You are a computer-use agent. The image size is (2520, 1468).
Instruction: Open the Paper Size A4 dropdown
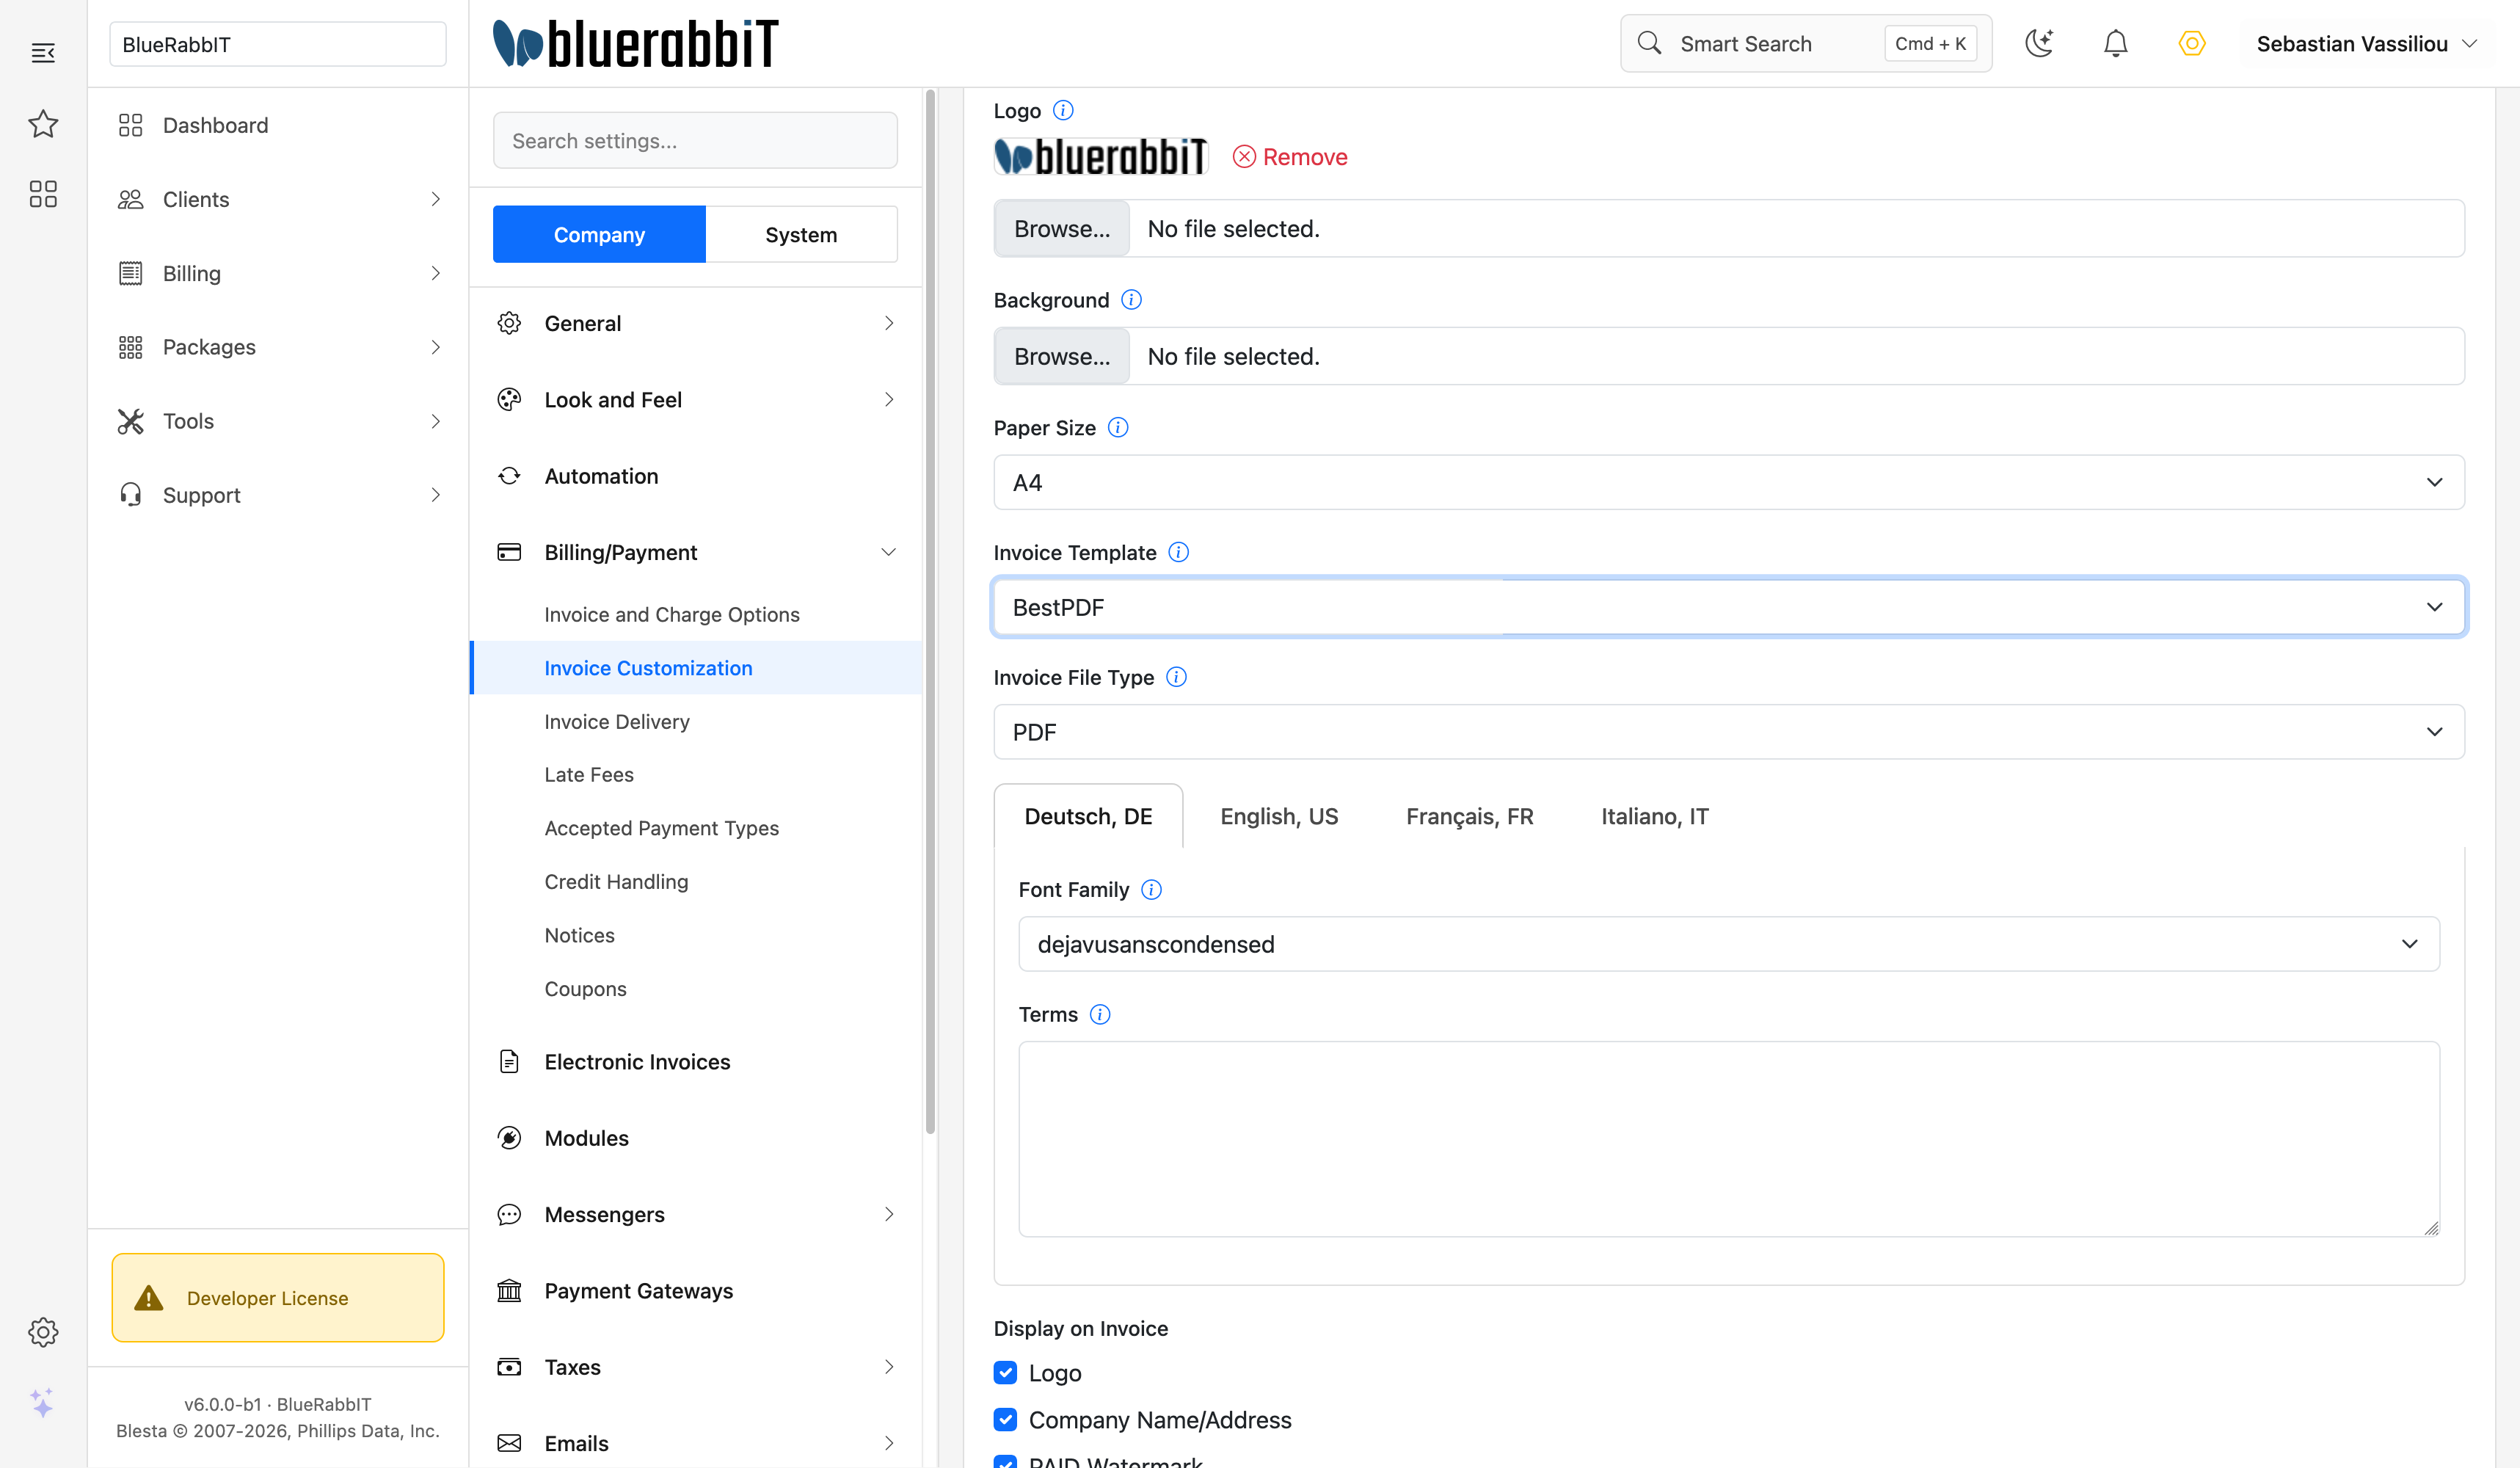tap(1728, 482)
